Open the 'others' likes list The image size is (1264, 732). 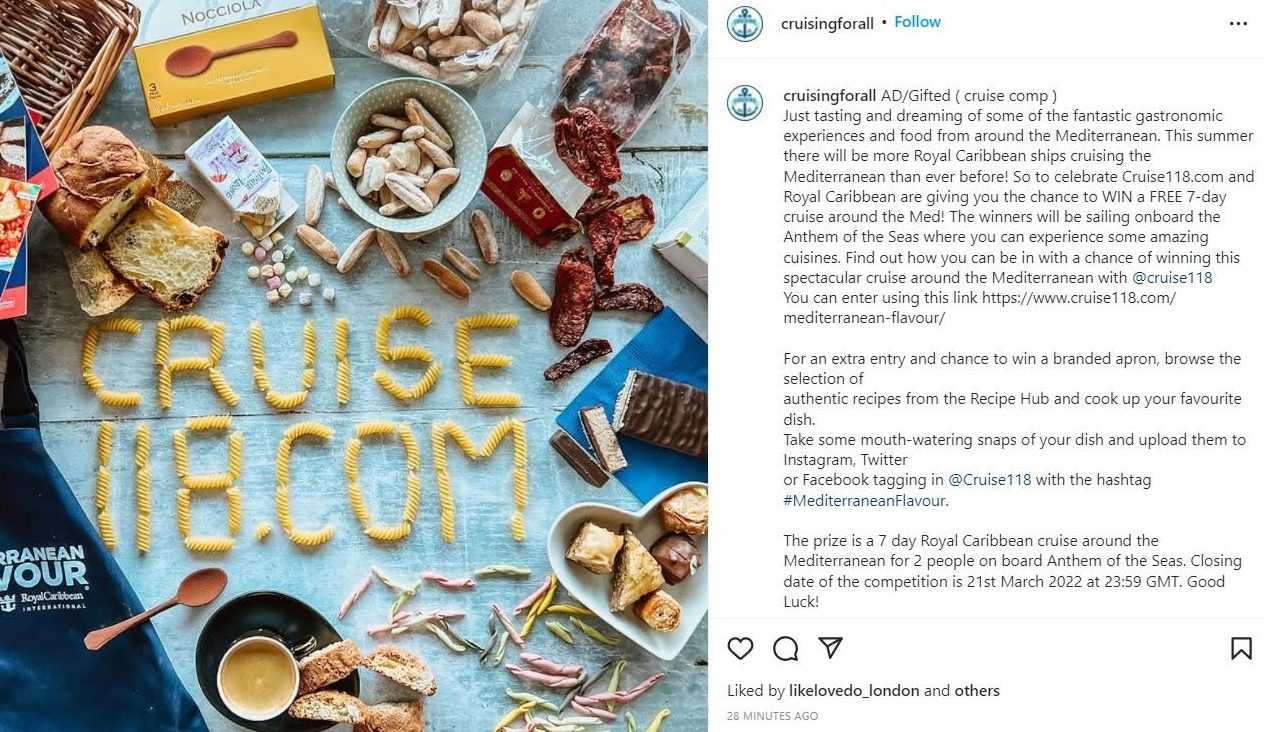pos(976,691)
